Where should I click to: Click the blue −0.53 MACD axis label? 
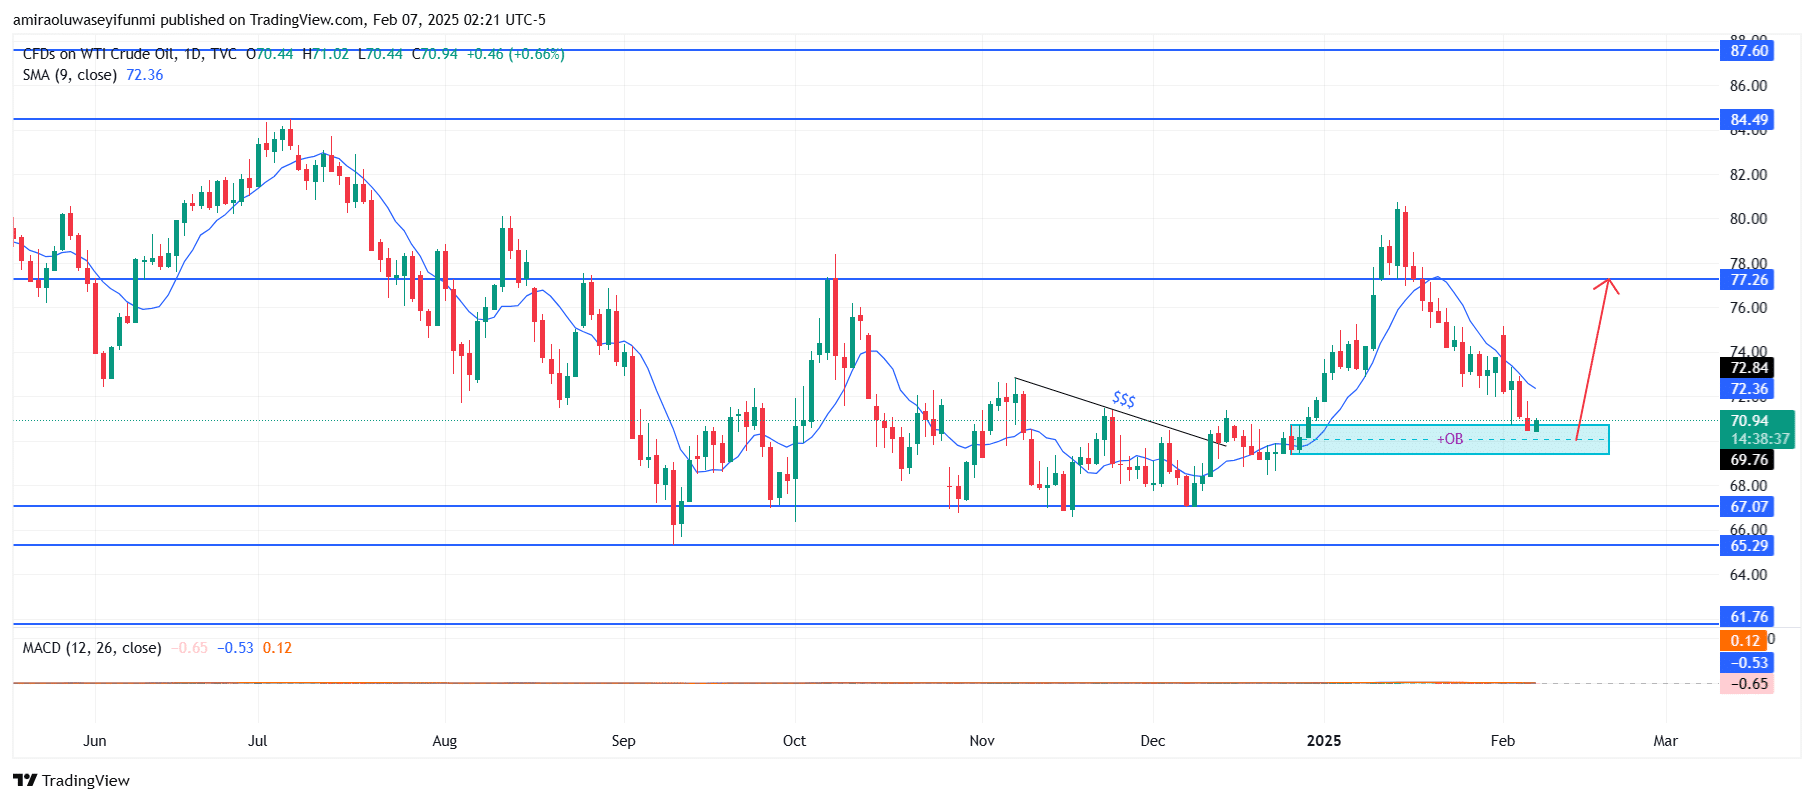[1746, 662]
